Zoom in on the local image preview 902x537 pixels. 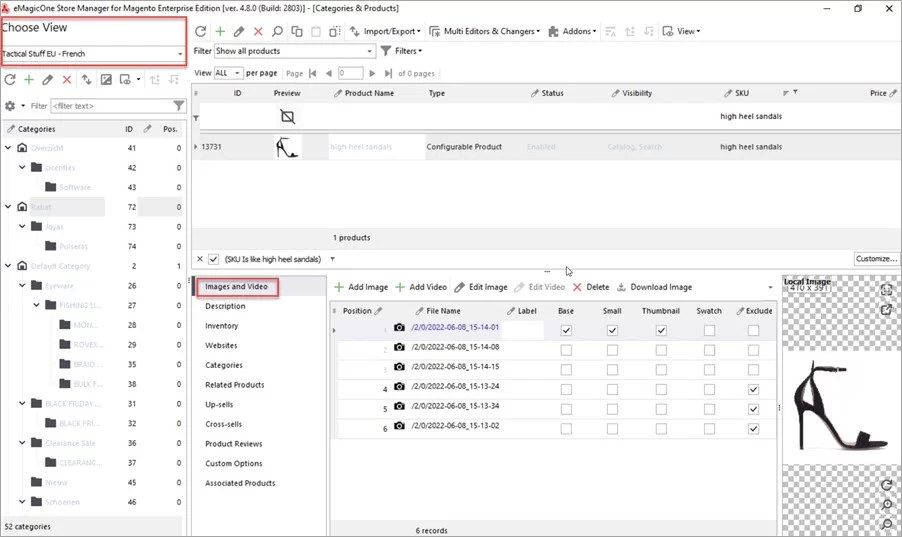886,505
